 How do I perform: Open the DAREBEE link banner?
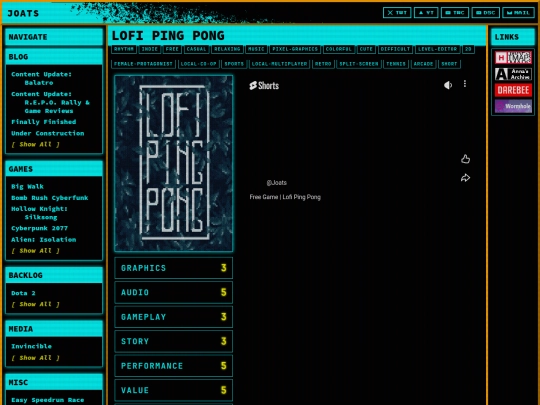(513, 90)
